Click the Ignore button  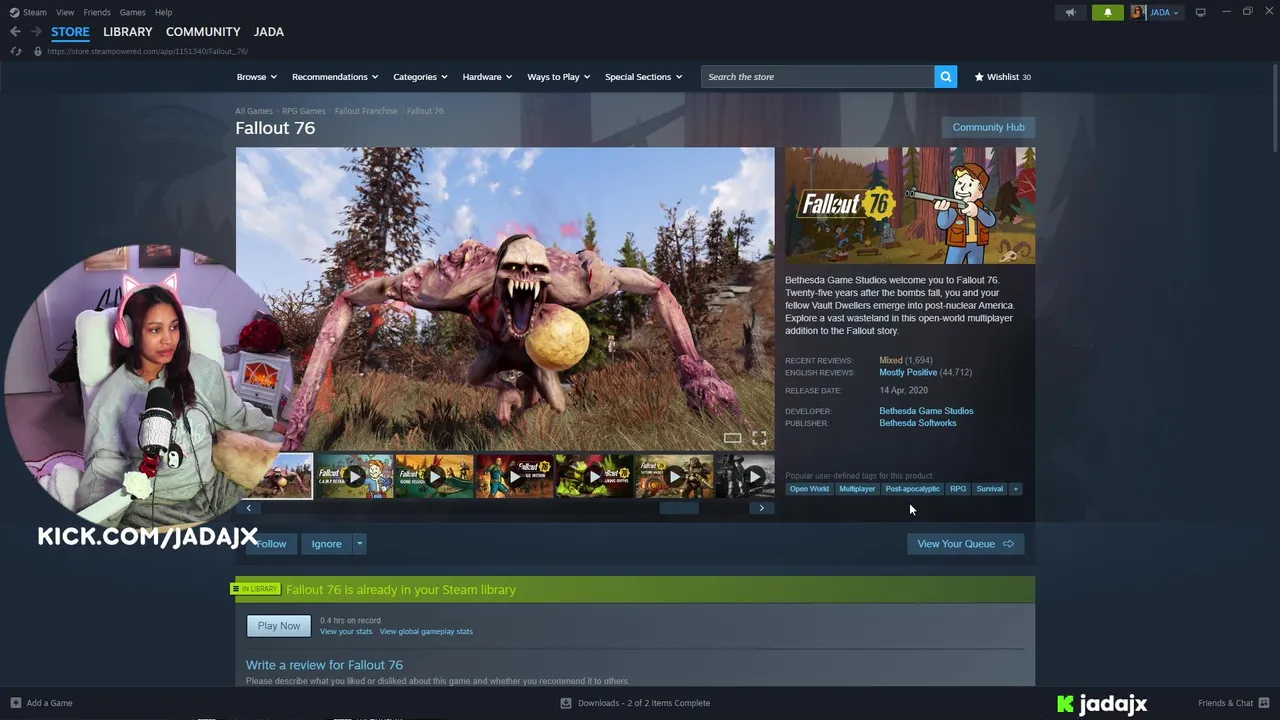[326, 544]
